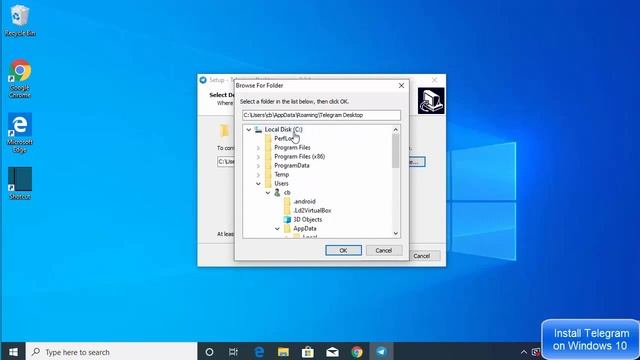This screenshot has height=360, width=640.
Task: Select the AppData folder
Action: coord(305,228)
